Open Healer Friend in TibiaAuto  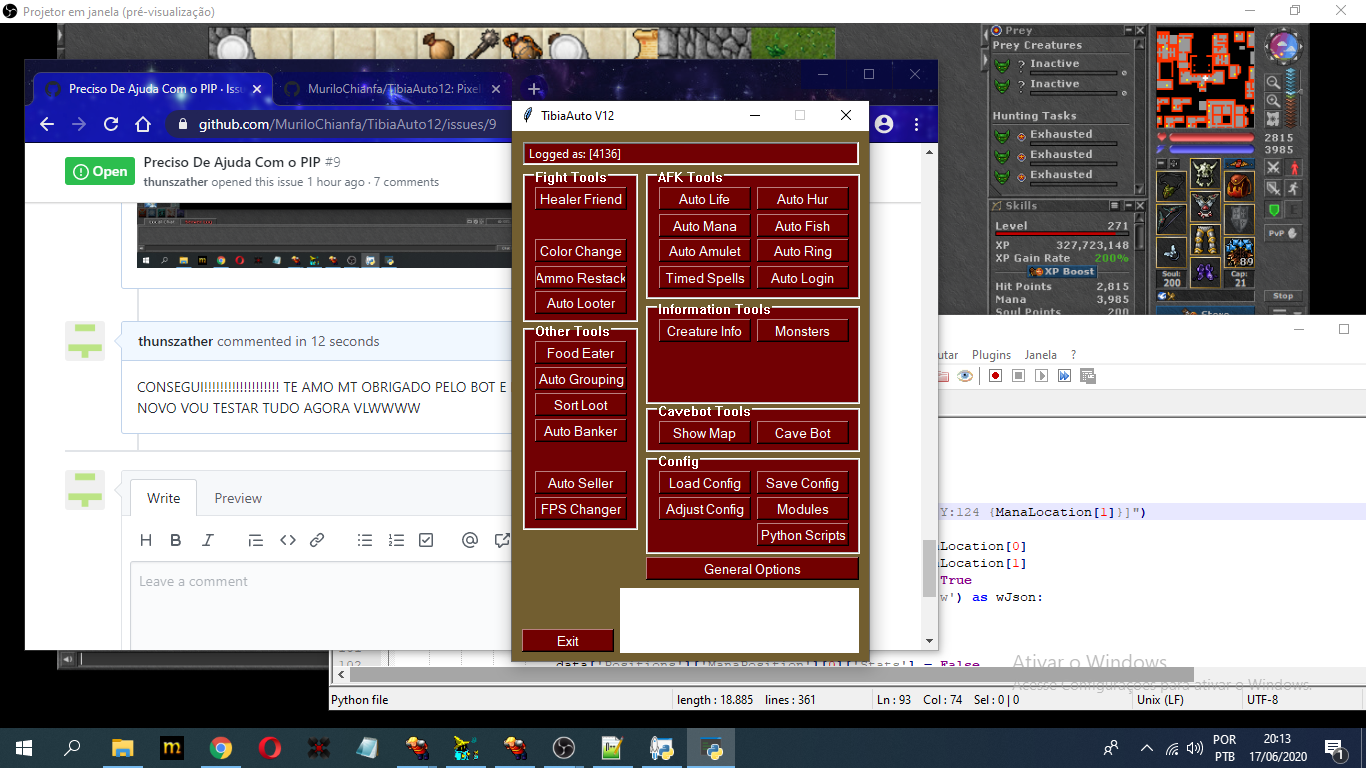coord(581,199)
